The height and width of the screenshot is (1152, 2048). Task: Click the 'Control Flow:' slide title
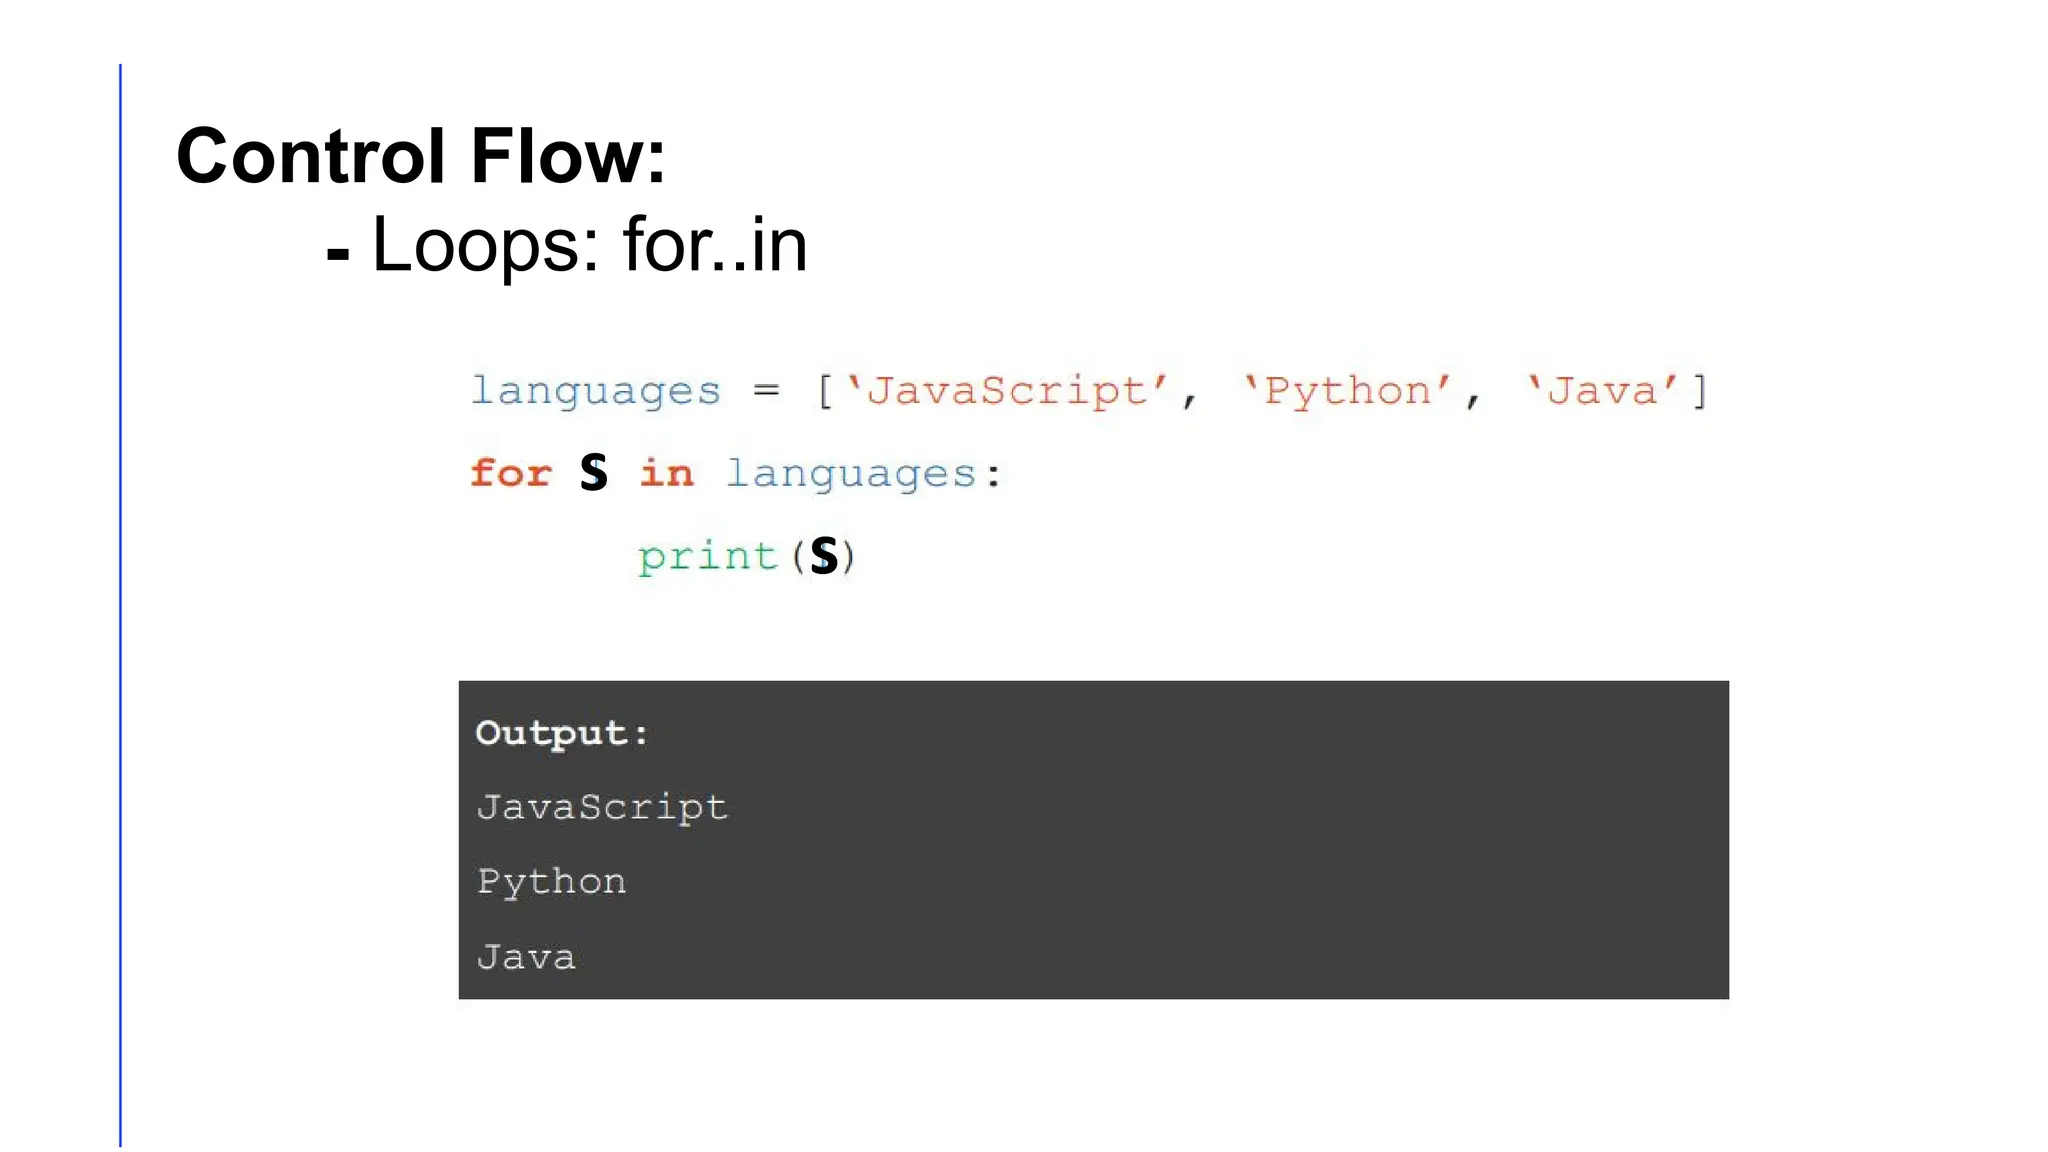tap(421, 156)
